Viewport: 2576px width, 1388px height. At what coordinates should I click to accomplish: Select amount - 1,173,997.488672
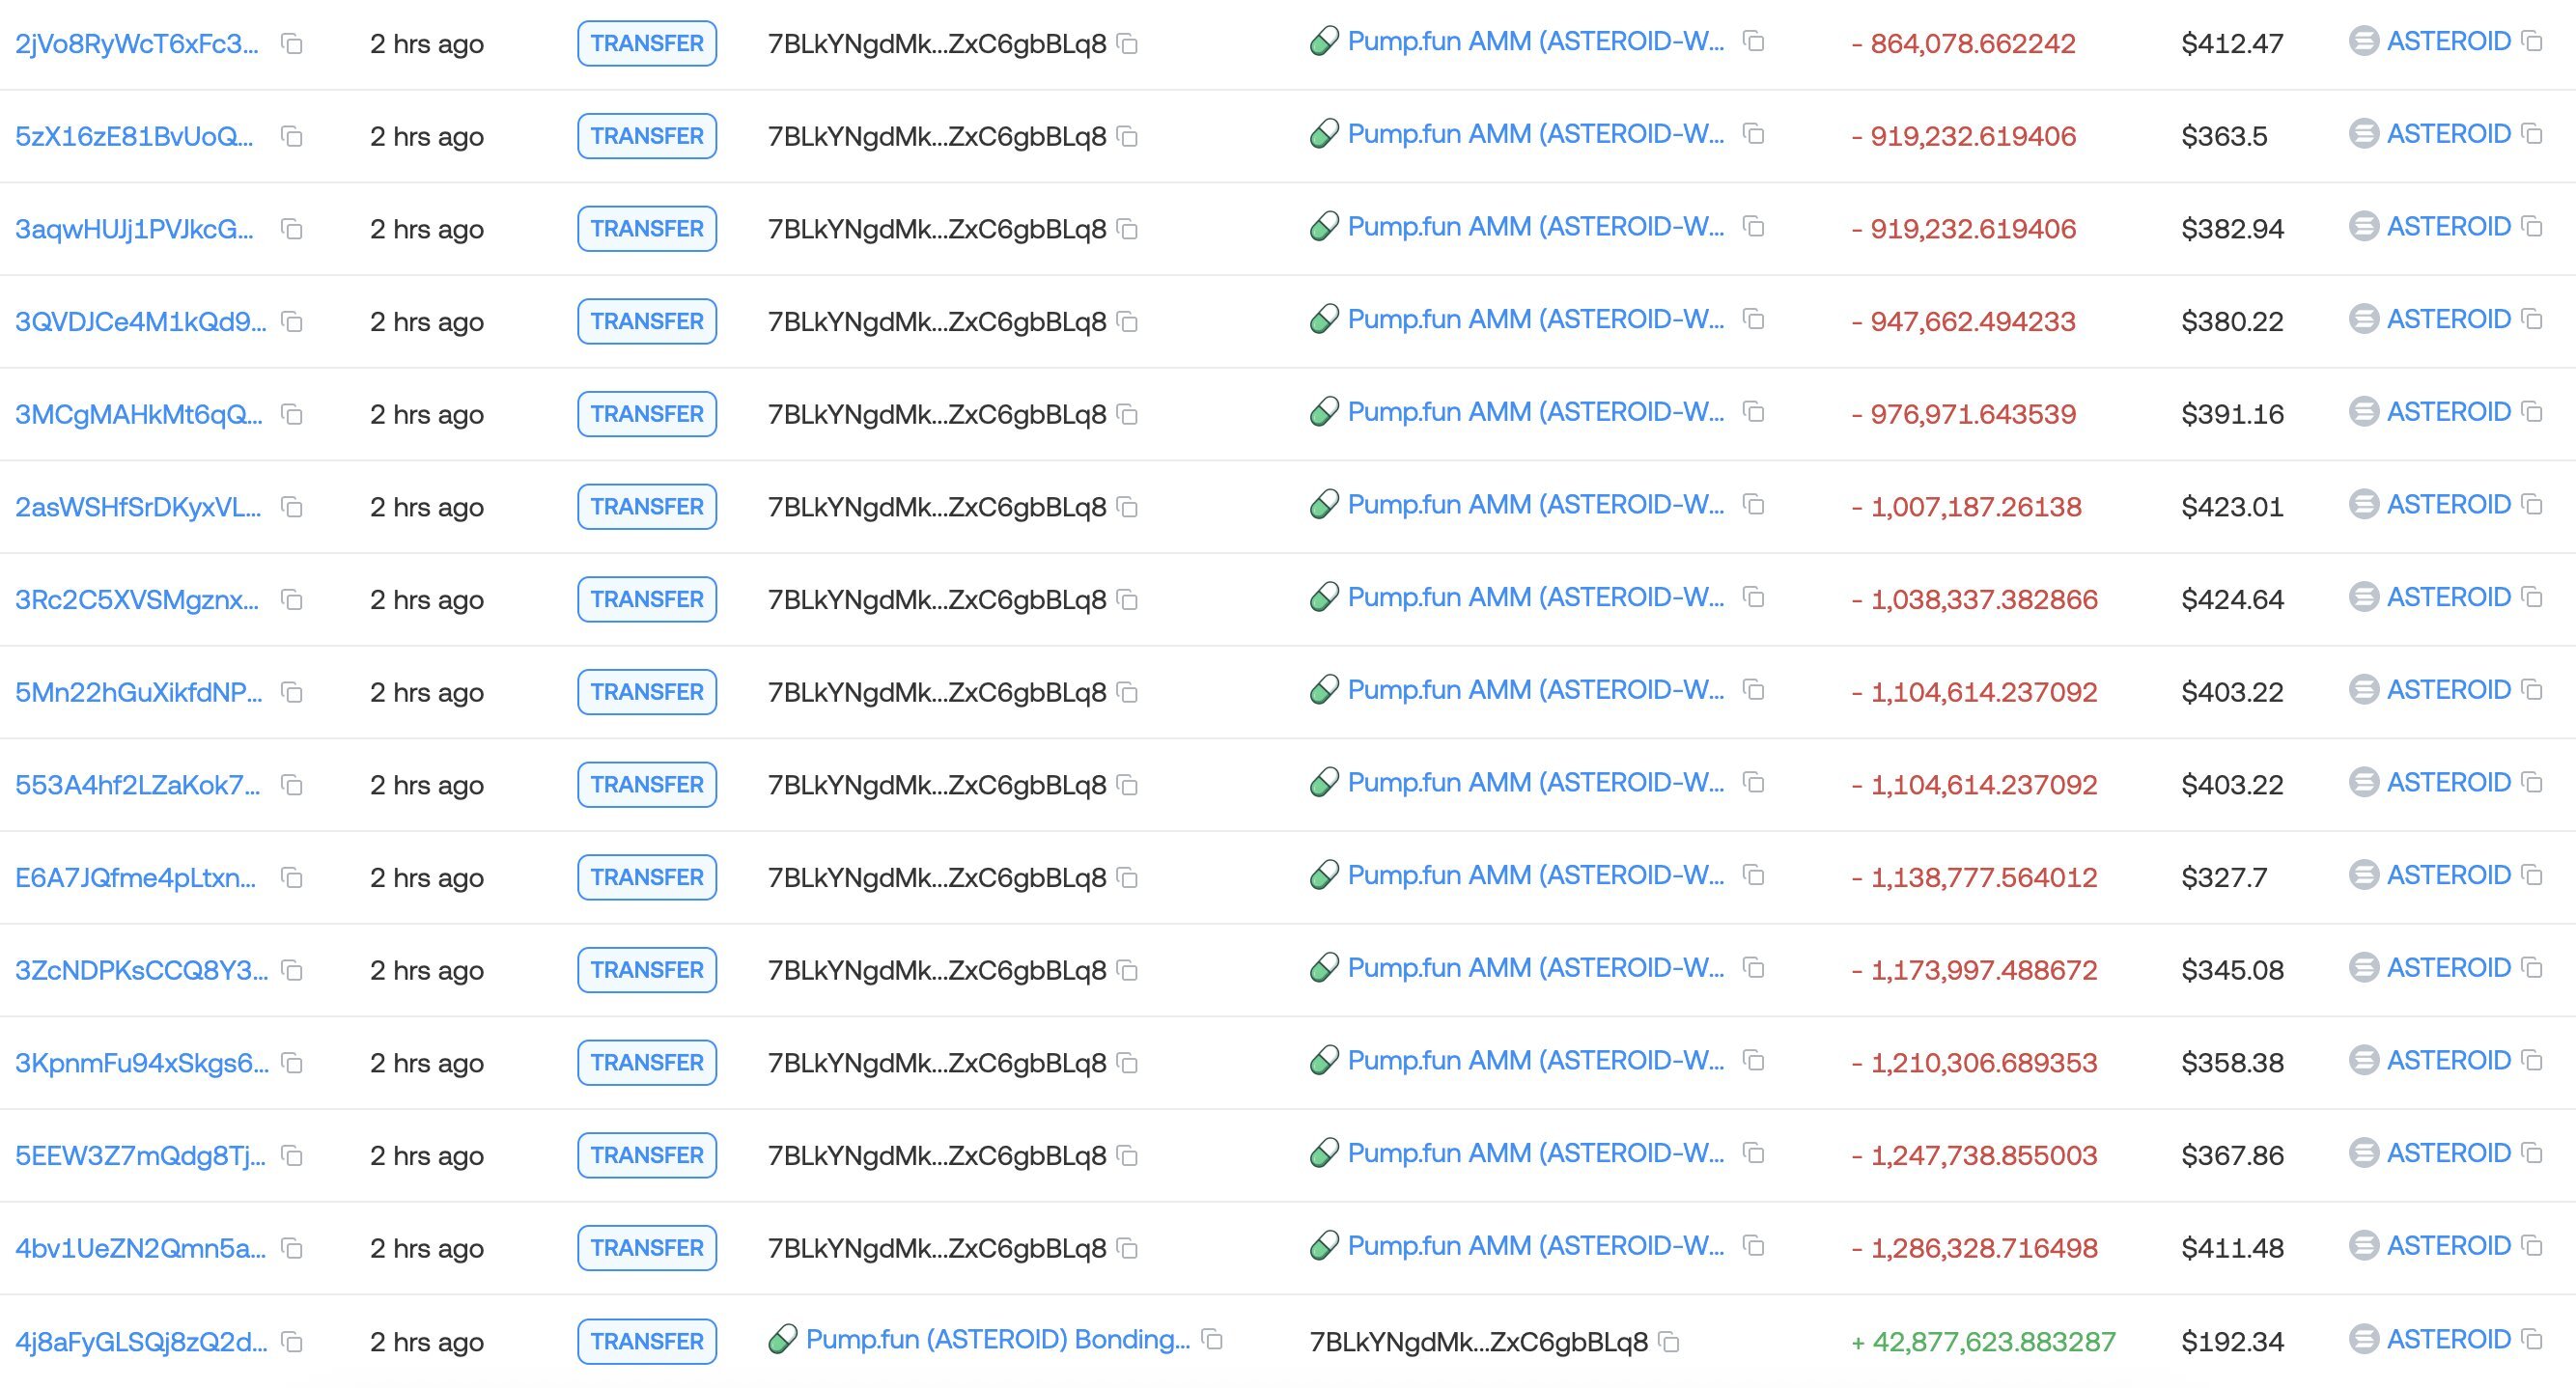coord(1974,970)
